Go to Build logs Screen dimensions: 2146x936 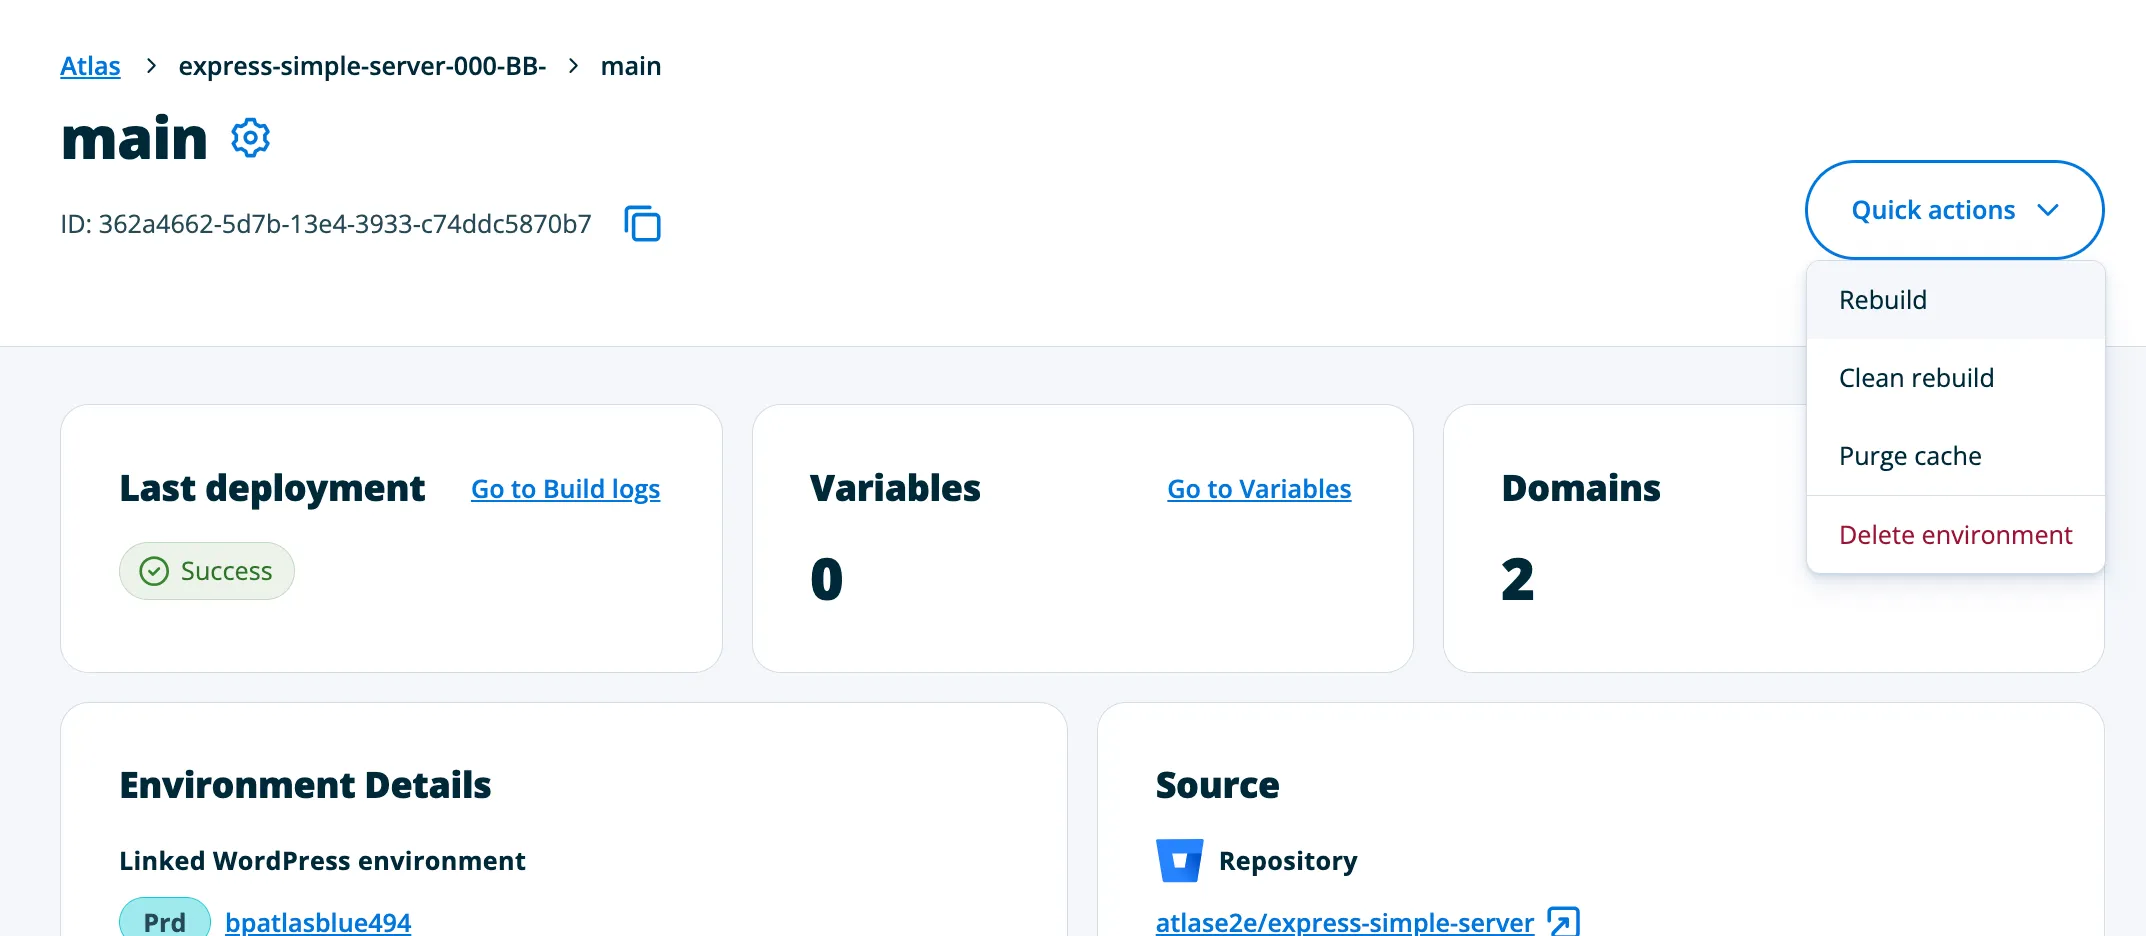565,489
